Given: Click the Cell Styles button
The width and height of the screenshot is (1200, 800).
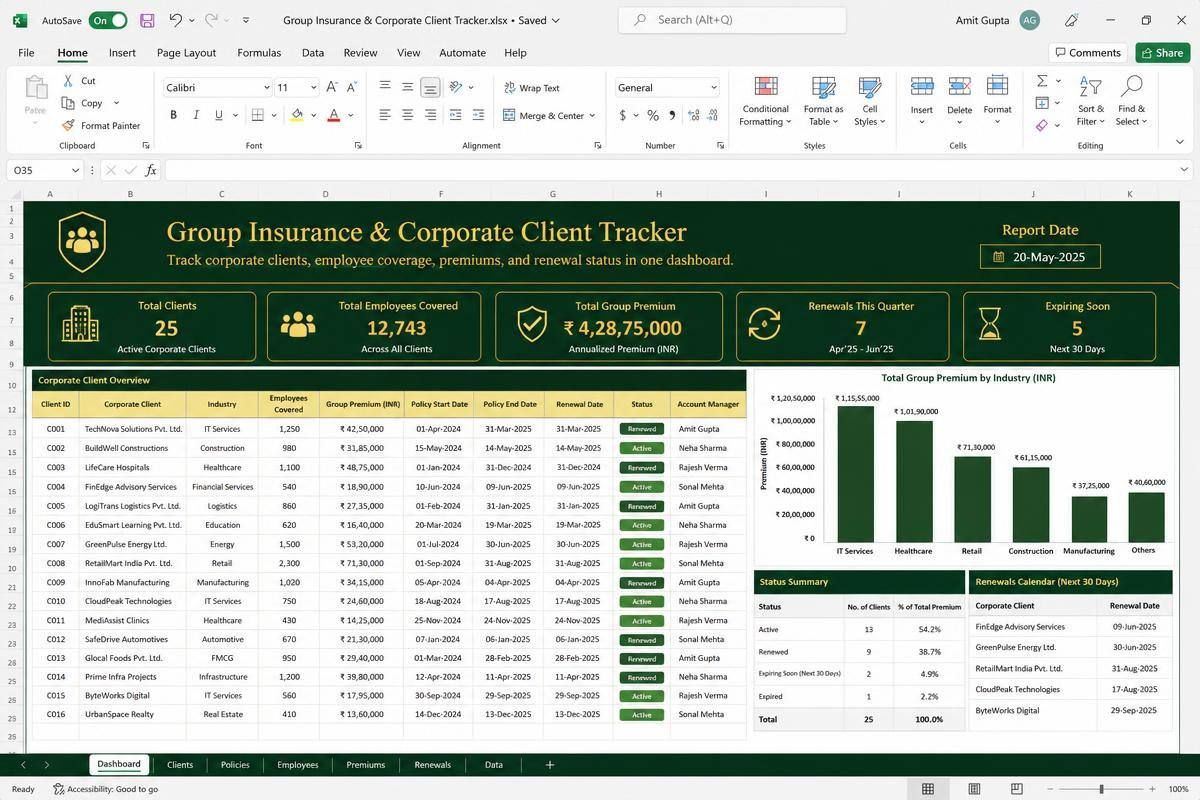Looking at the screenshot, I should [869, 102].
